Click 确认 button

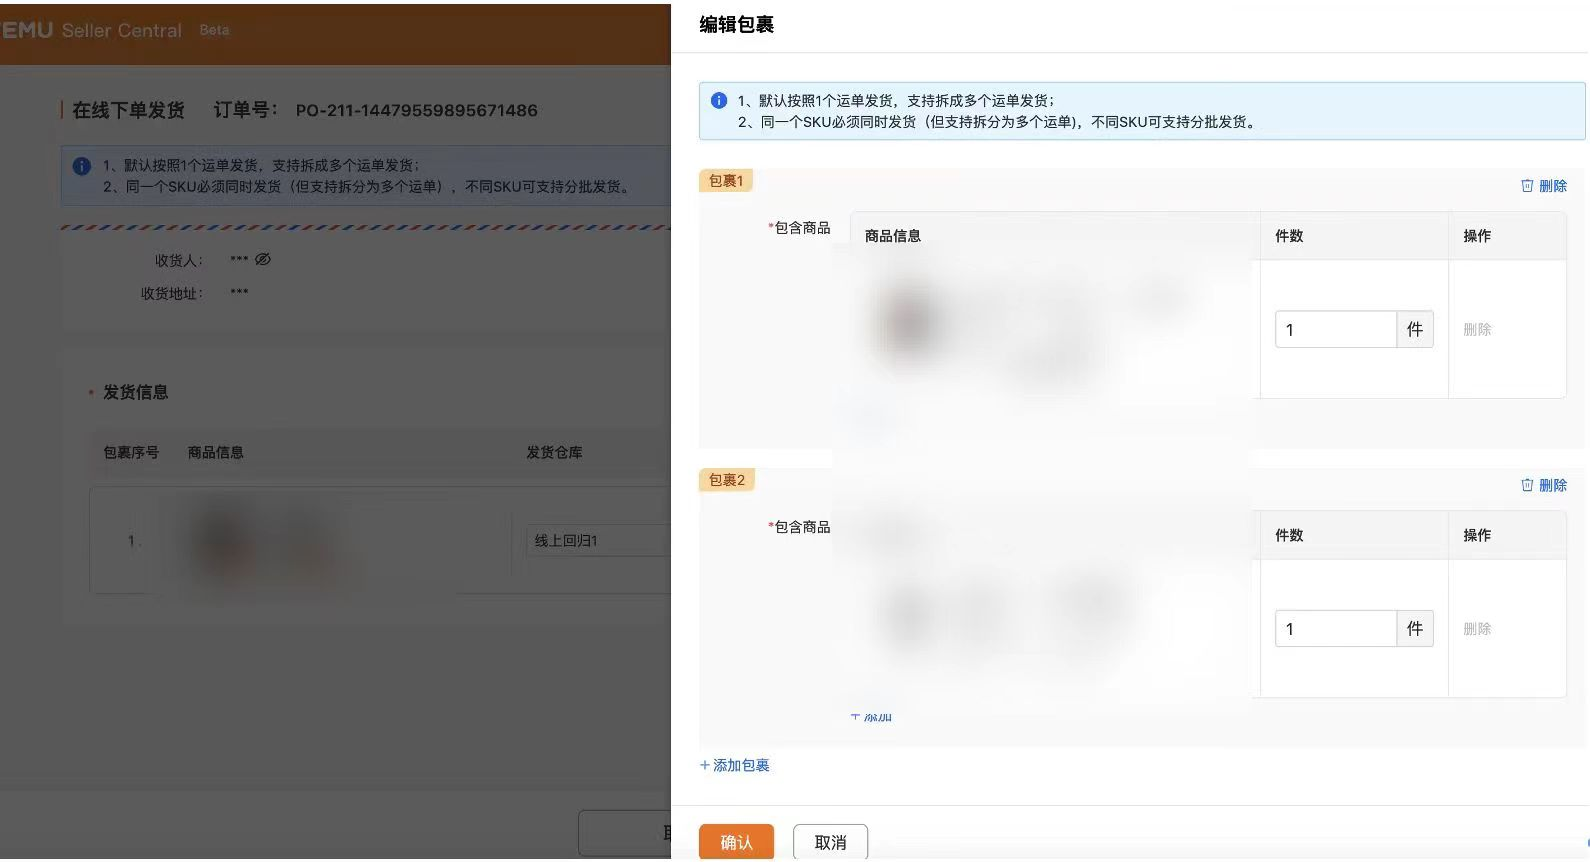(x=736, y=842)
